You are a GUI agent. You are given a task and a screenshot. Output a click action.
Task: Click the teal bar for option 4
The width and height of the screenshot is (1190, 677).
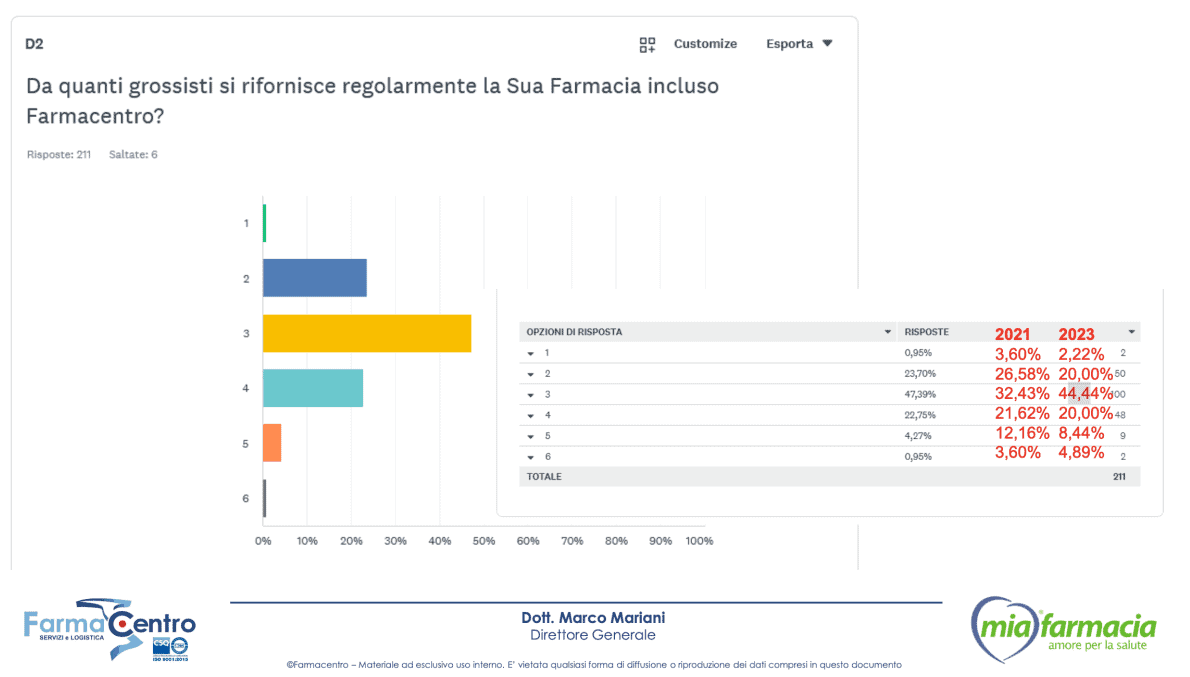point(312,388)
